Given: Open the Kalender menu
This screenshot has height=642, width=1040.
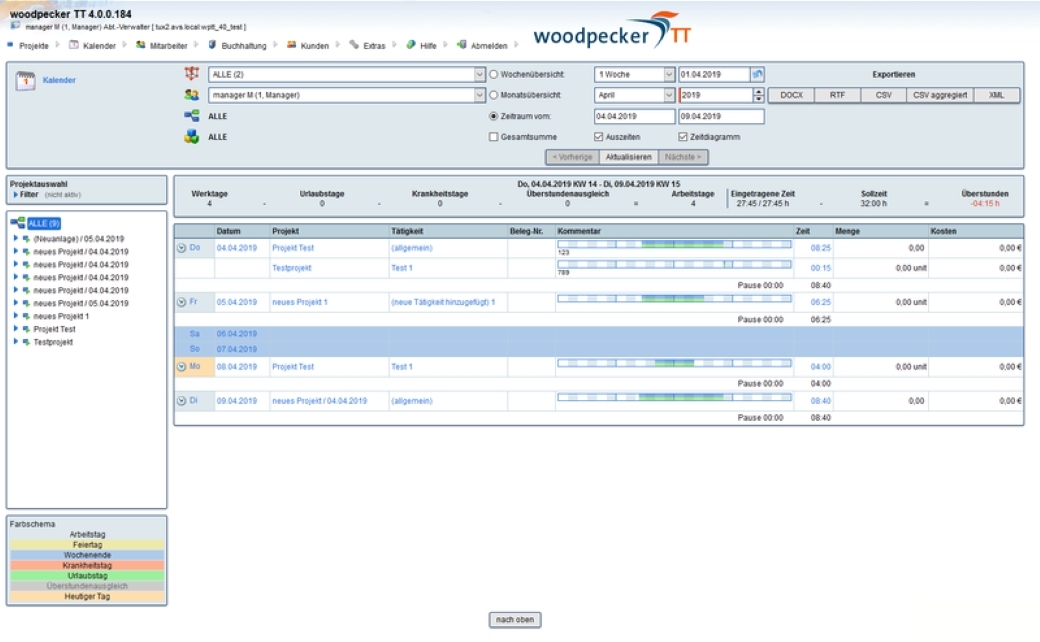Looking at the screenshot, I should point(99,46).
